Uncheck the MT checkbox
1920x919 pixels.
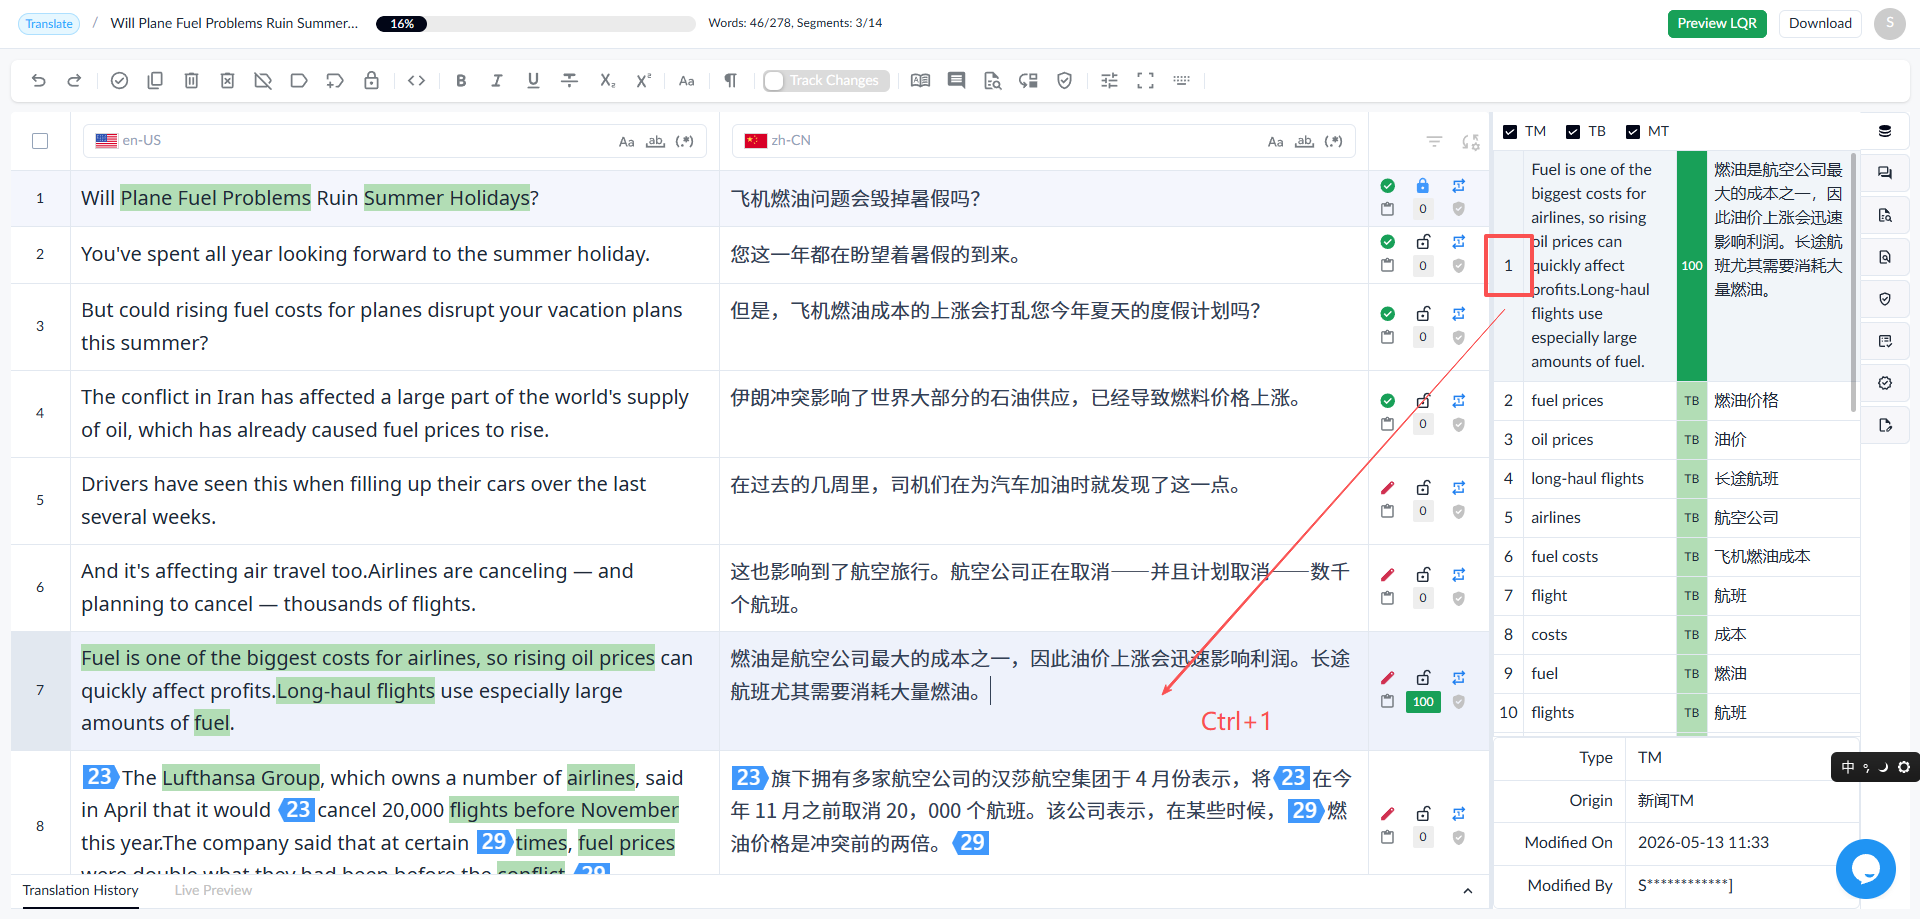click(x=1633, y=132)
